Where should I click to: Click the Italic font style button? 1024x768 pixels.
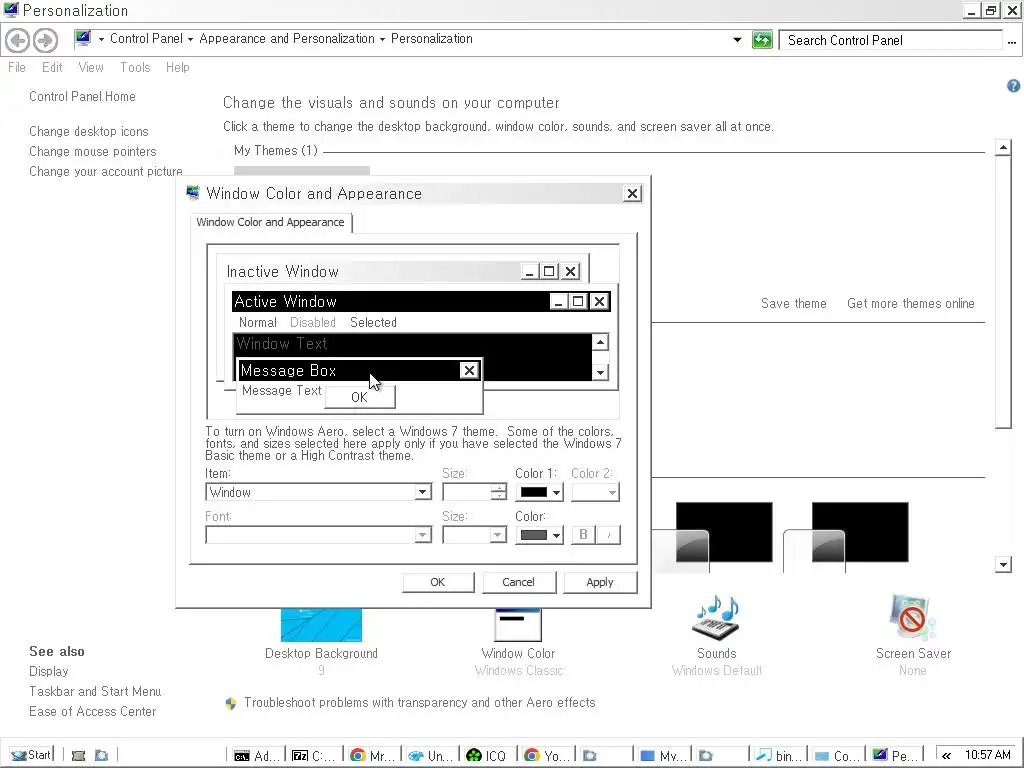608,535
